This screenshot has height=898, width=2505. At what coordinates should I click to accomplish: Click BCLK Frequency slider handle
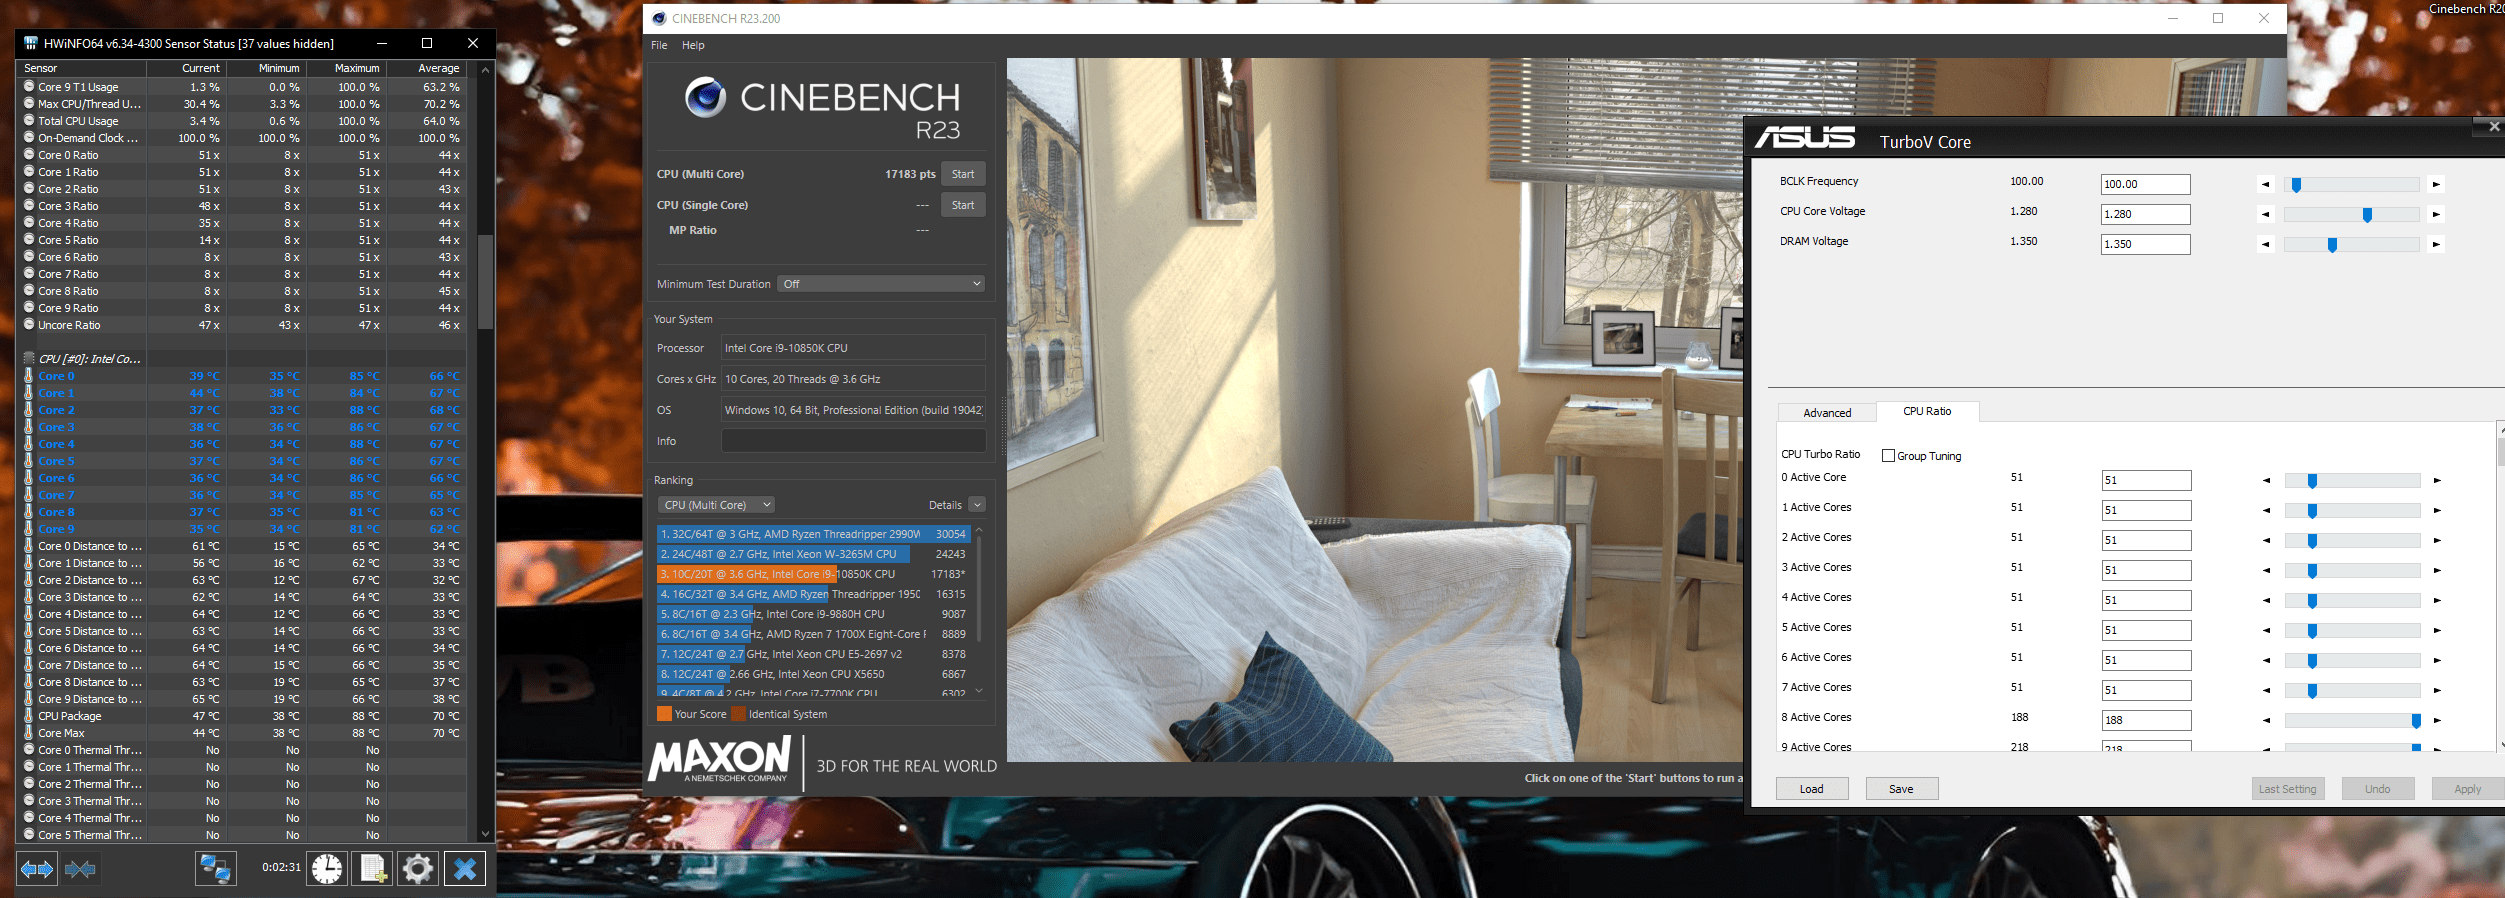2296,184
